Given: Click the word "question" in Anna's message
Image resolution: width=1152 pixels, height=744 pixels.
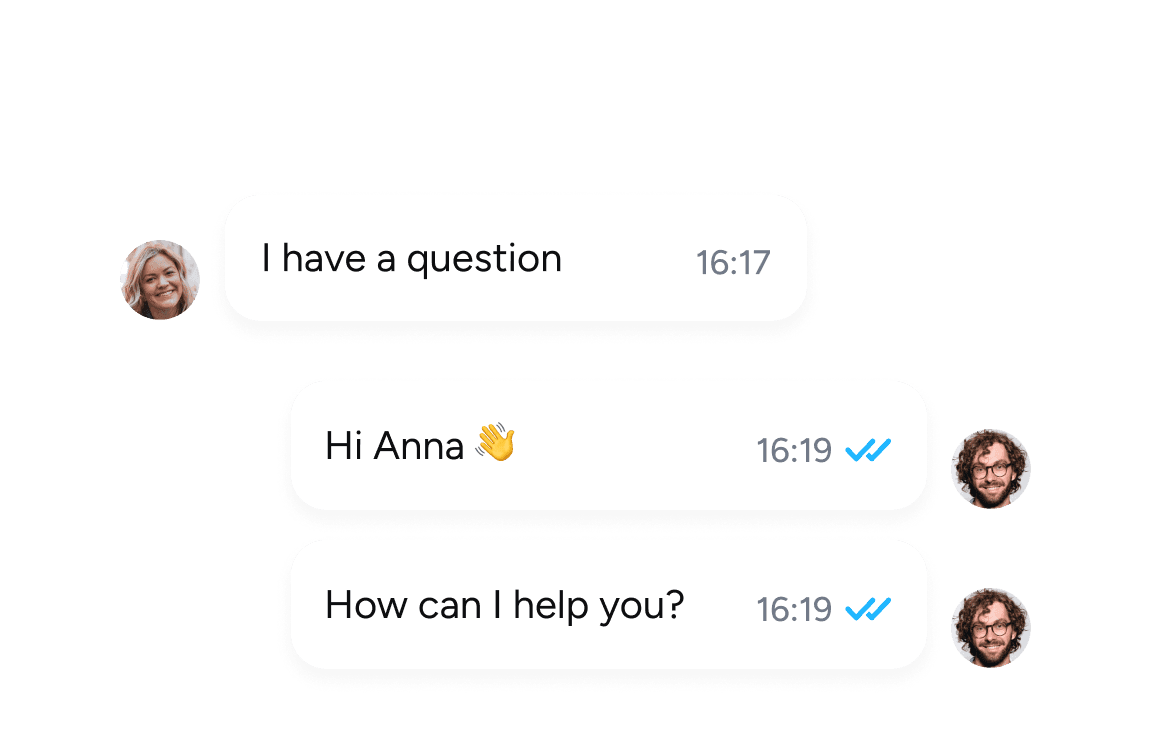Looking at the screenshot, I should click(x=484, y=260).
